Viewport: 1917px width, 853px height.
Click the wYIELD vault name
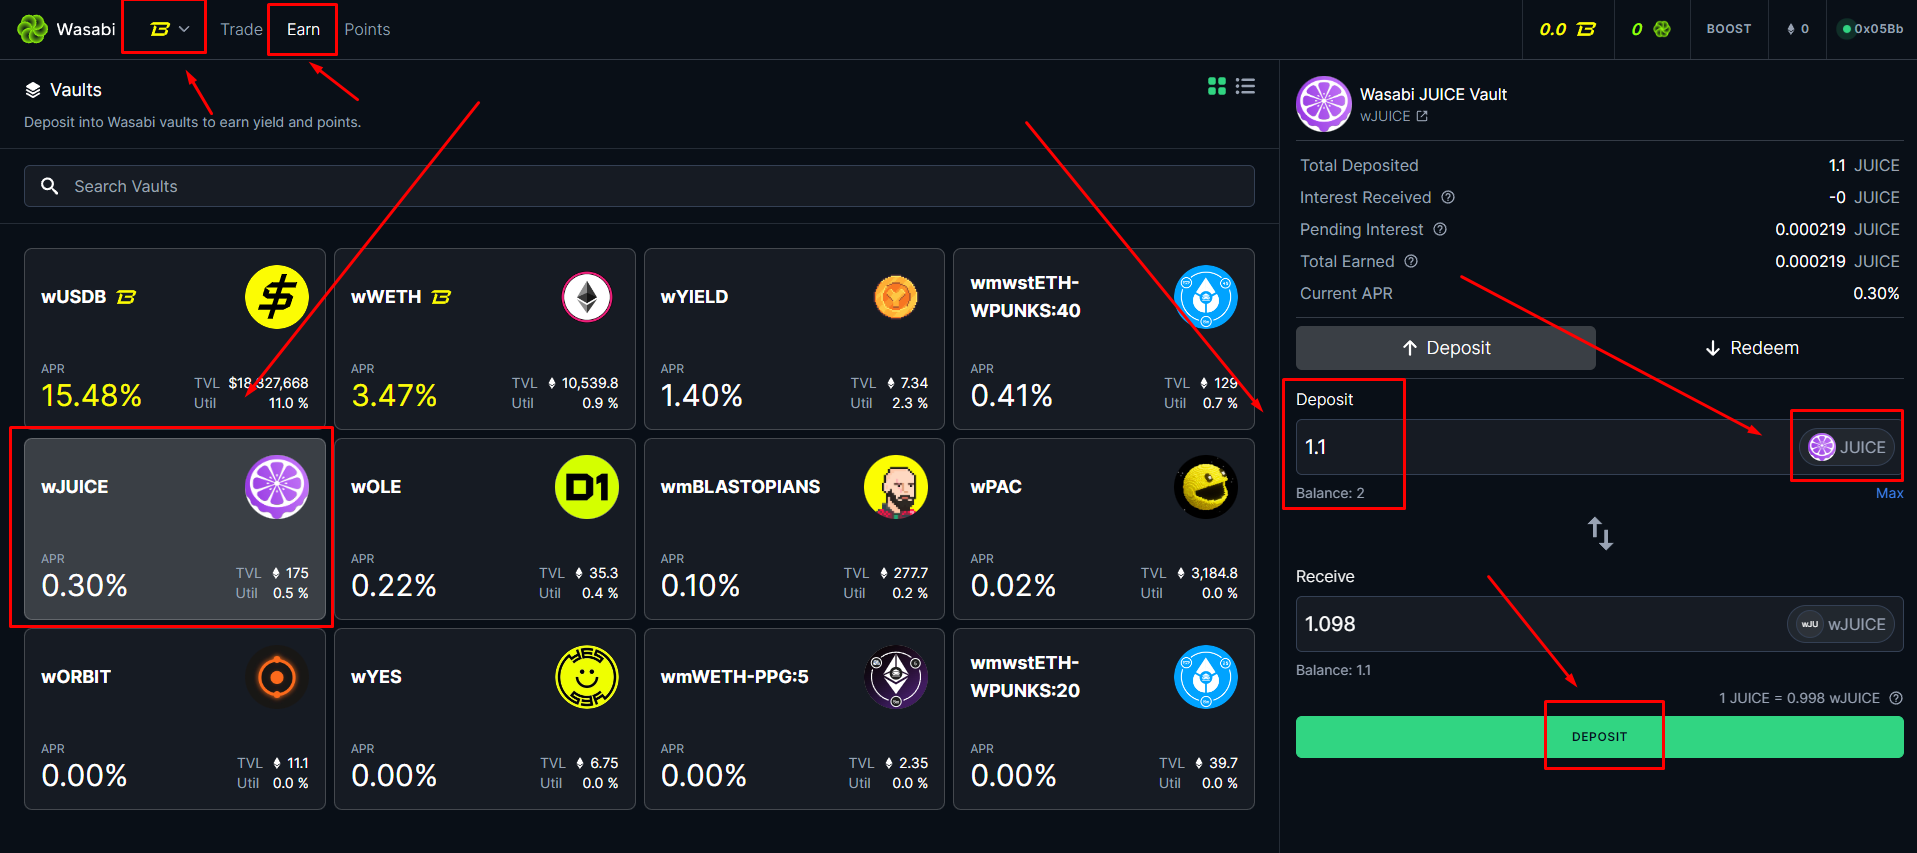(x=694, y=297)
